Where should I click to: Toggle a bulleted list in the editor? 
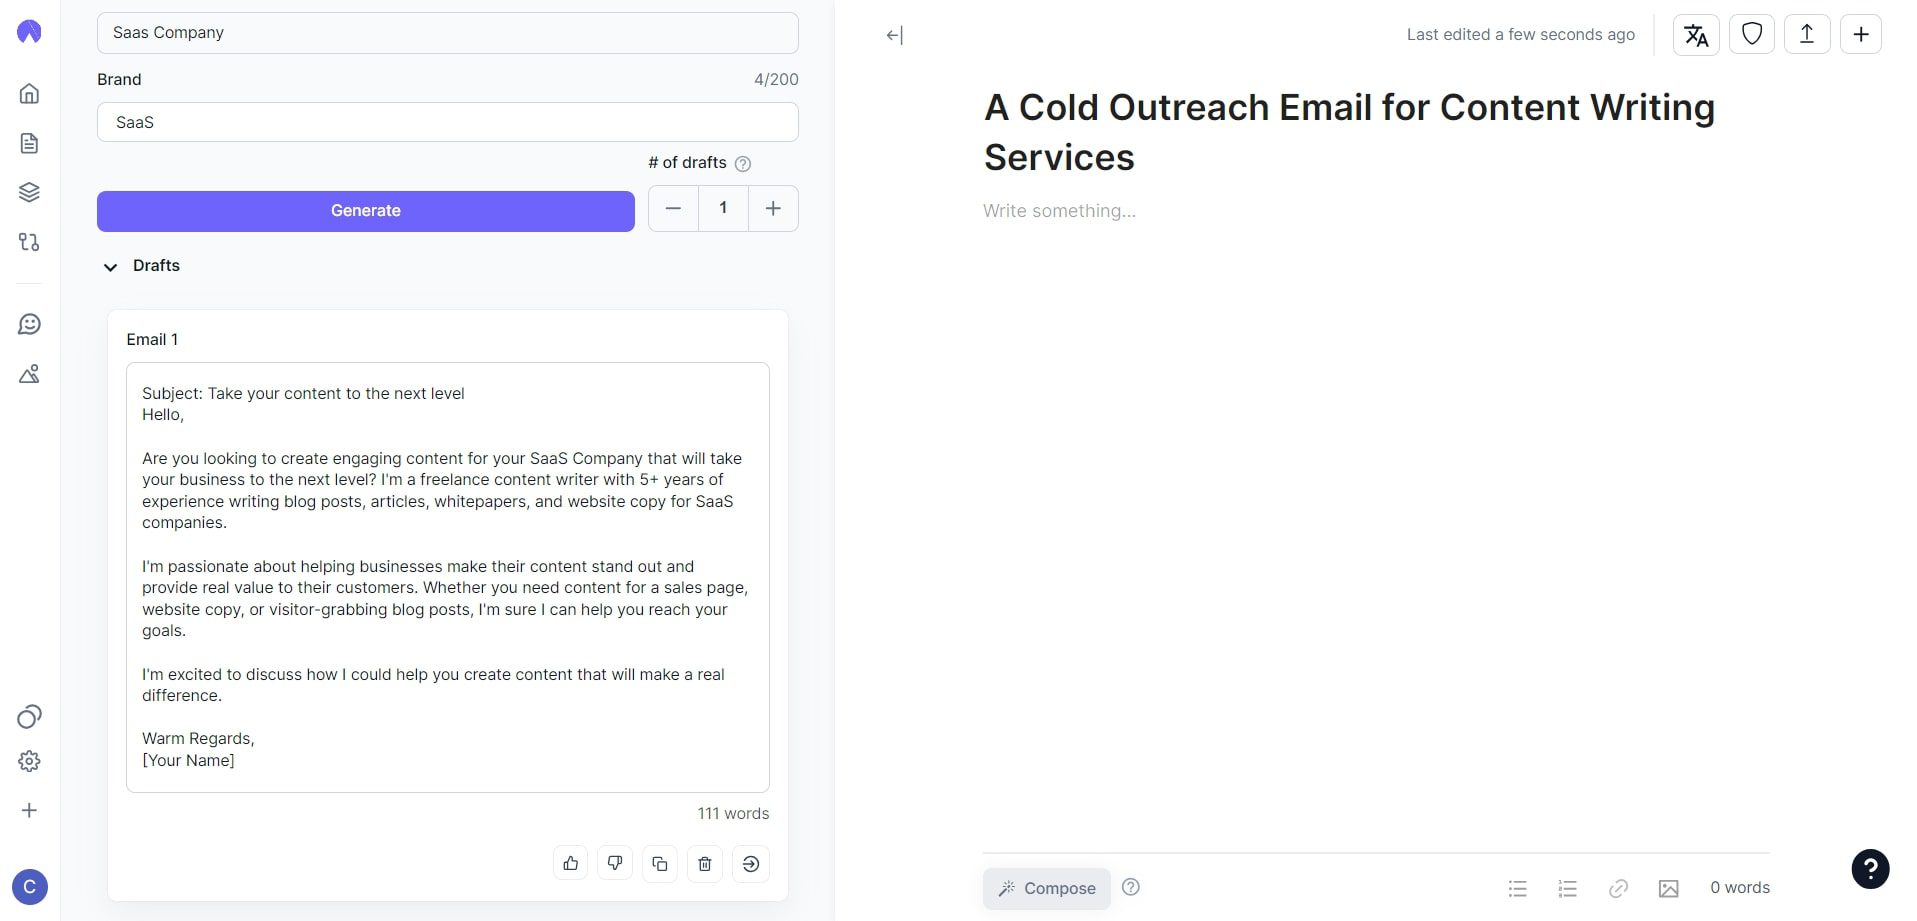pos(1517,888)
